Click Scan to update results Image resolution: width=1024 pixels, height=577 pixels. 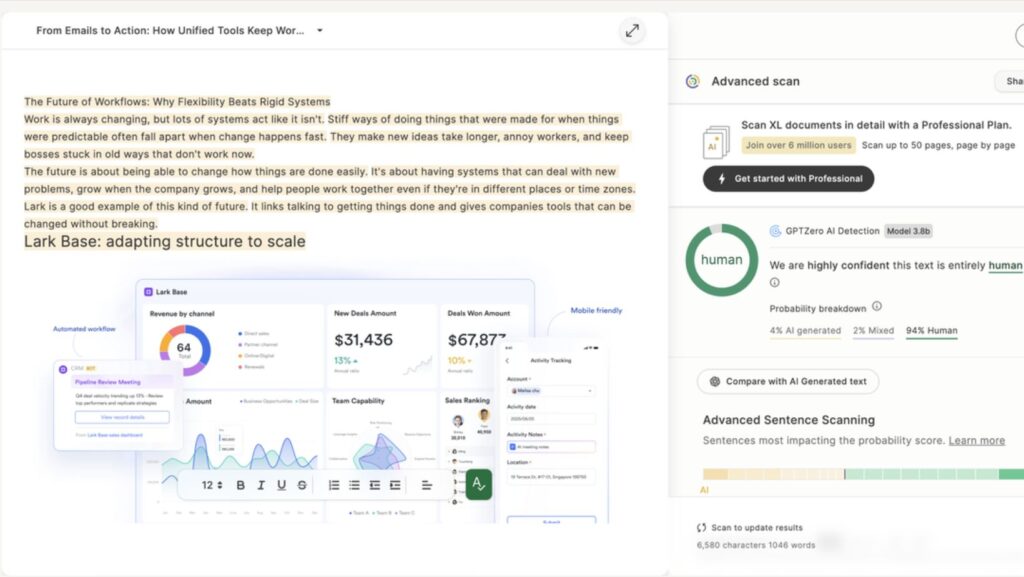(x=750, y=527)
